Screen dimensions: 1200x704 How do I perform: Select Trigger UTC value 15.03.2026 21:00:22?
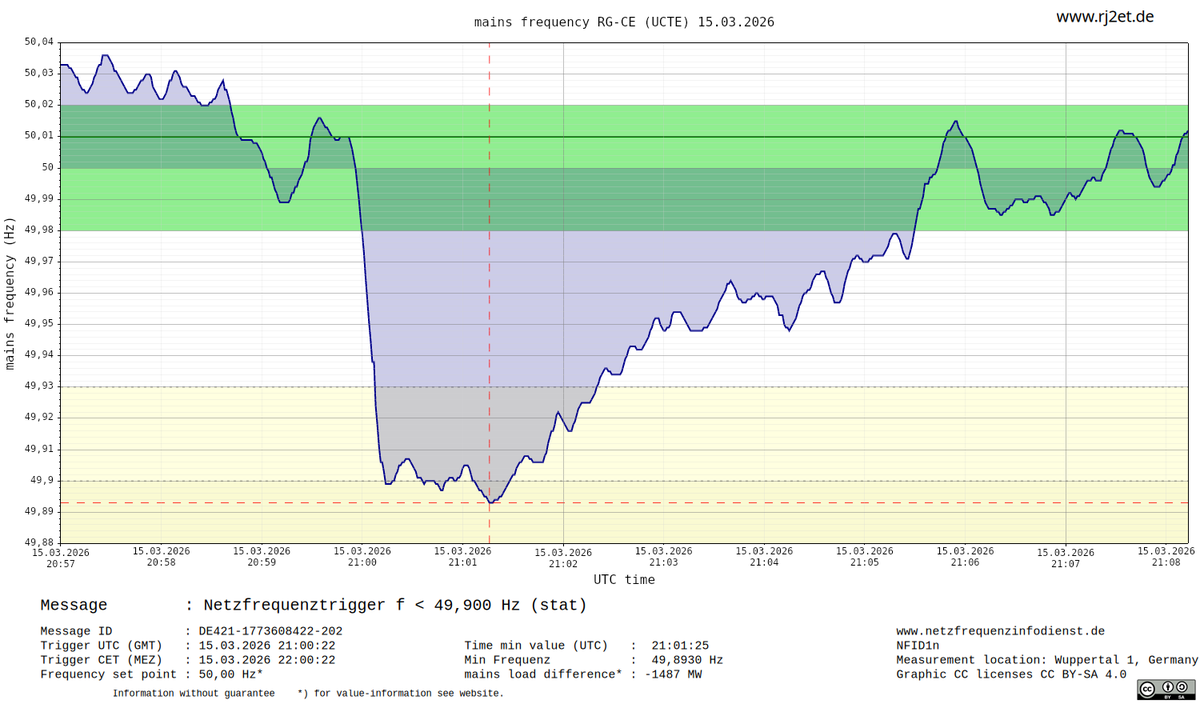click(267, 645)
